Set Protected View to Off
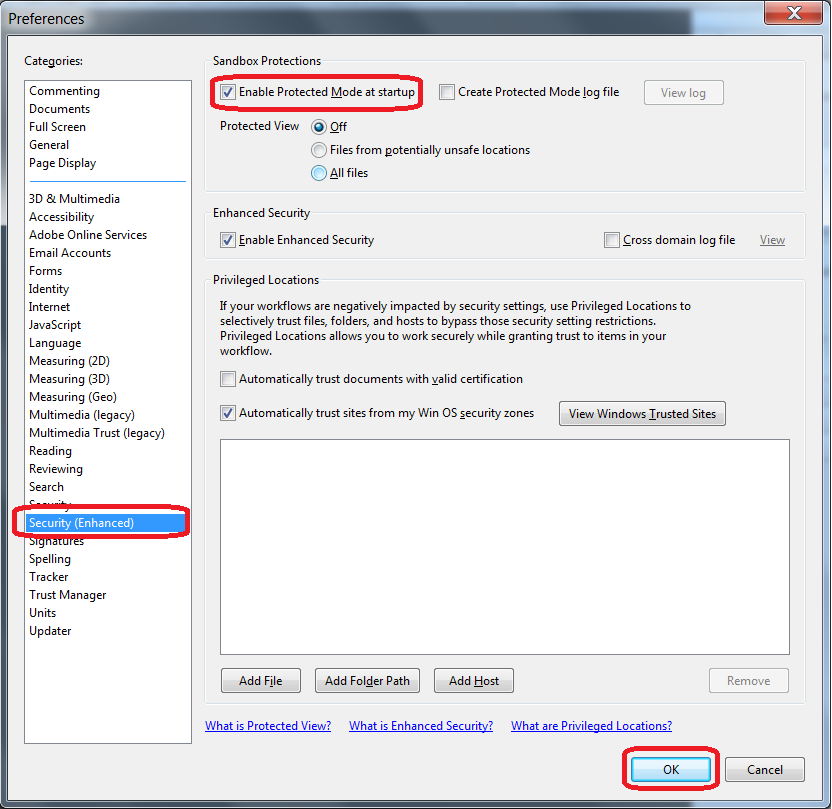832x809 pixels. 317,127
